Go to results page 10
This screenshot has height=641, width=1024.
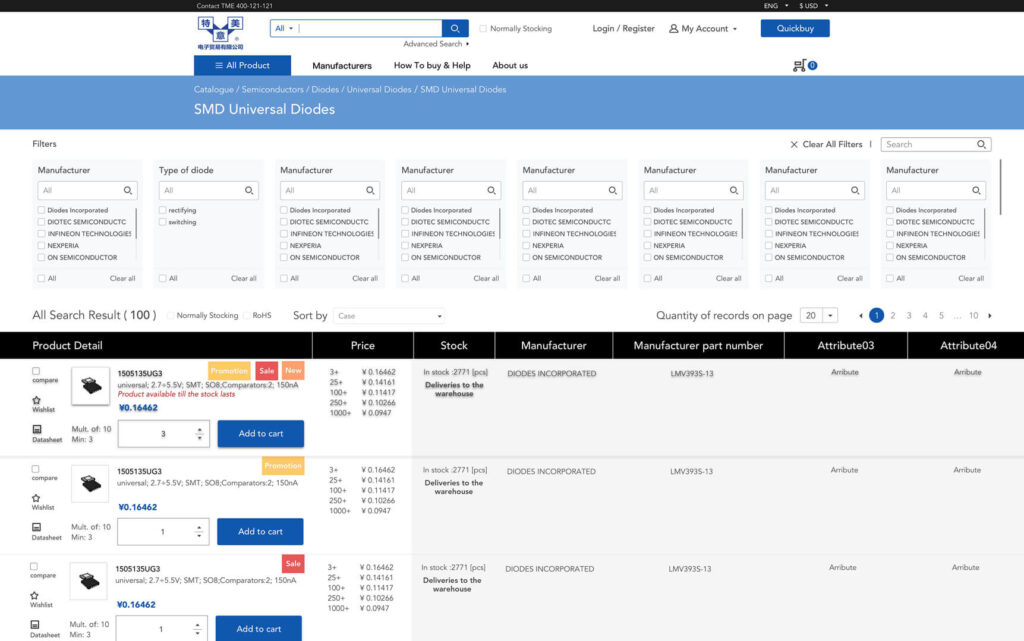[x=973, y=316]
